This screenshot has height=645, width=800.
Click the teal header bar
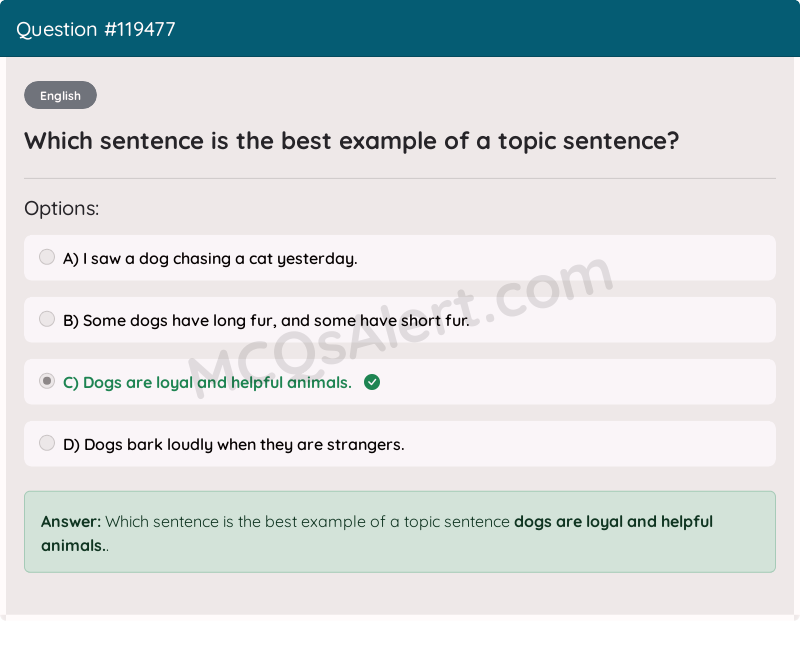coord(500,29)
